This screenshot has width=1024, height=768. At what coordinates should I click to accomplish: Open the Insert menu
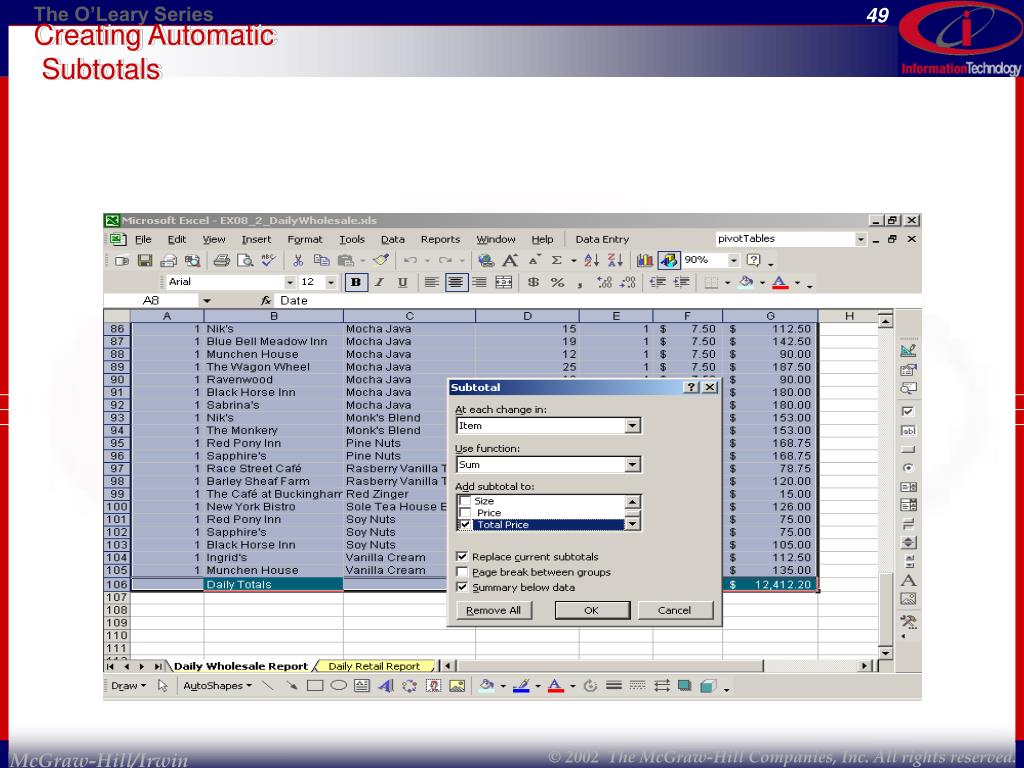tap(256, 240)
